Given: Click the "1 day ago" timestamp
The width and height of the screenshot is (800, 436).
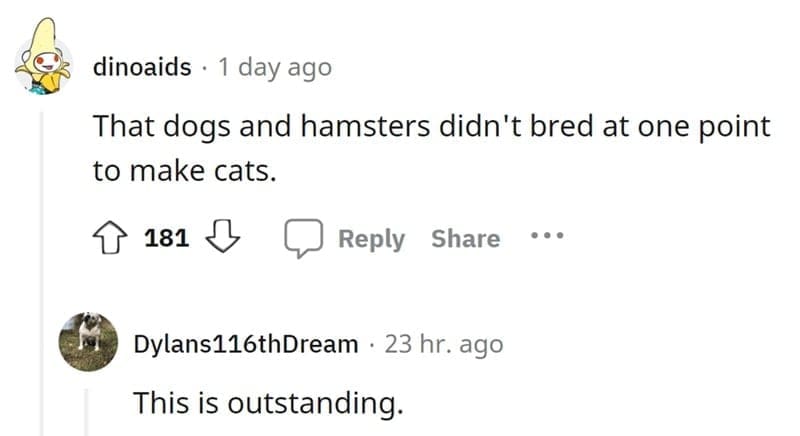Looking at the screenshot, I should [275, 67].
